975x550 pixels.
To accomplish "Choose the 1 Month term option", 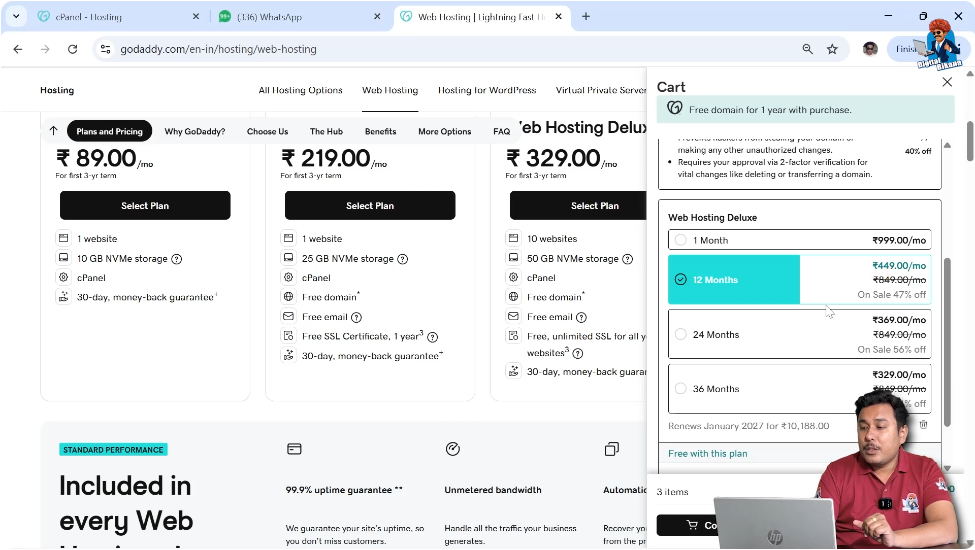I will 800,240.
